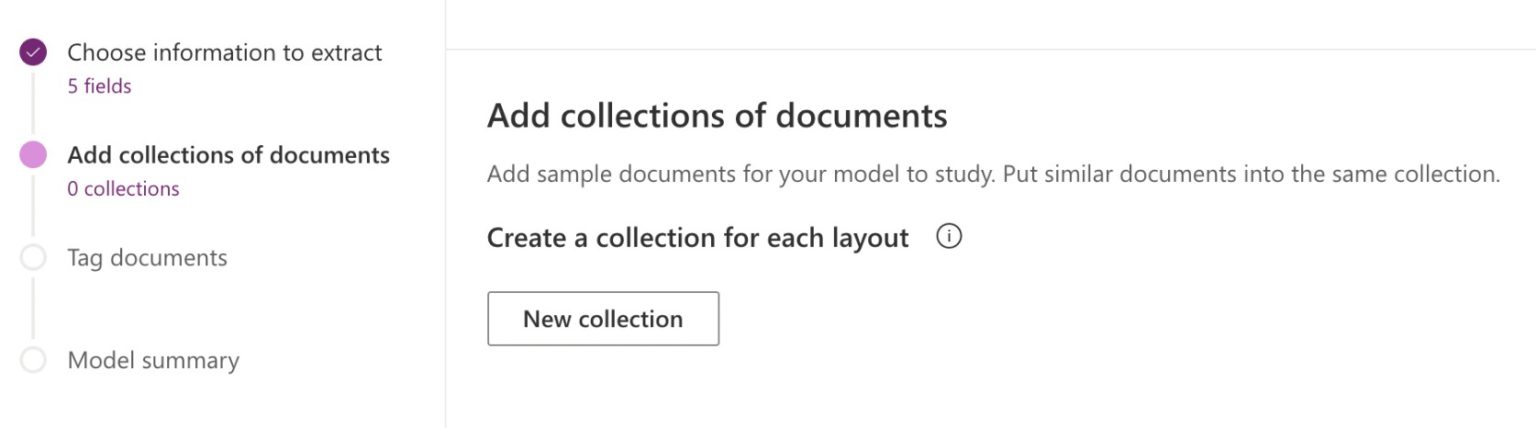
Task: Click the empty circle beside Tag documents
Action: (33, 258)
